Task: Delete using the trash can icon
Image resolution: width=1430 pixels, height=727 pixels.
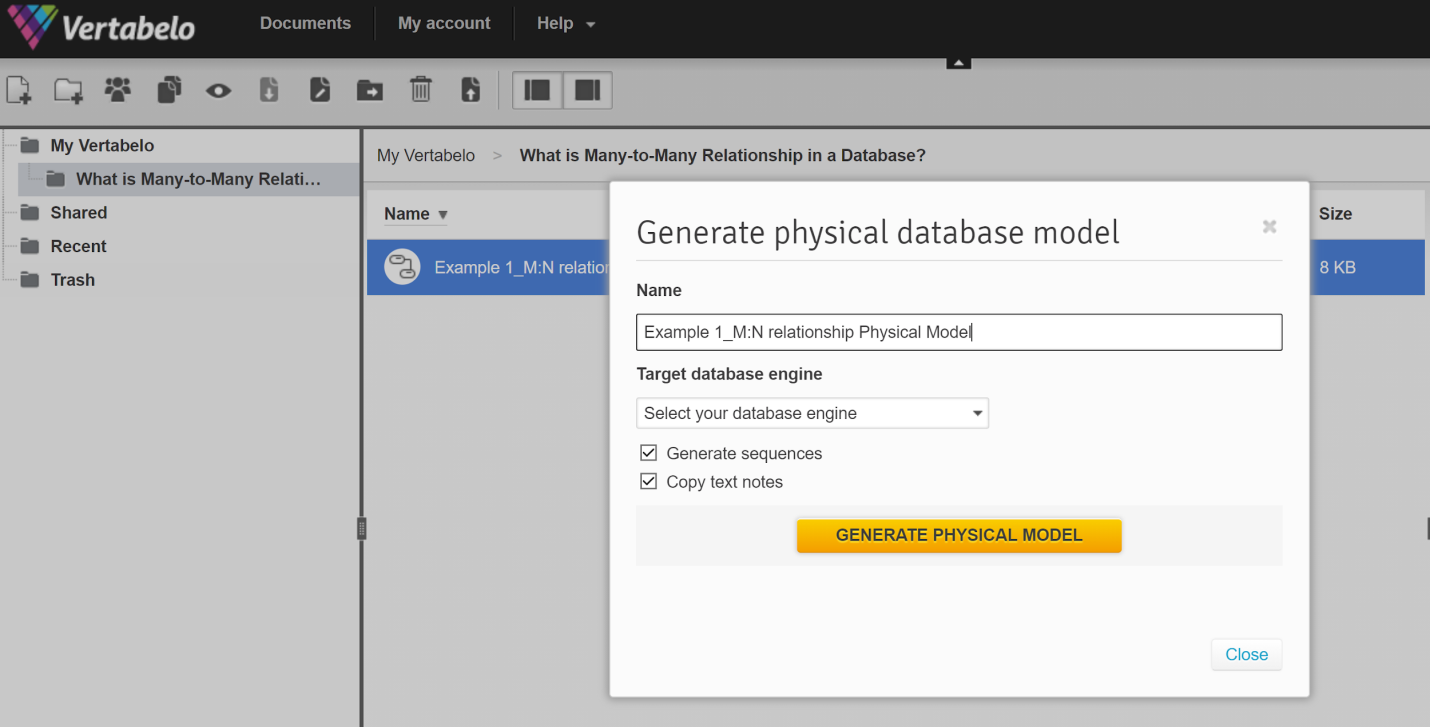Action: tap(420, 90)
